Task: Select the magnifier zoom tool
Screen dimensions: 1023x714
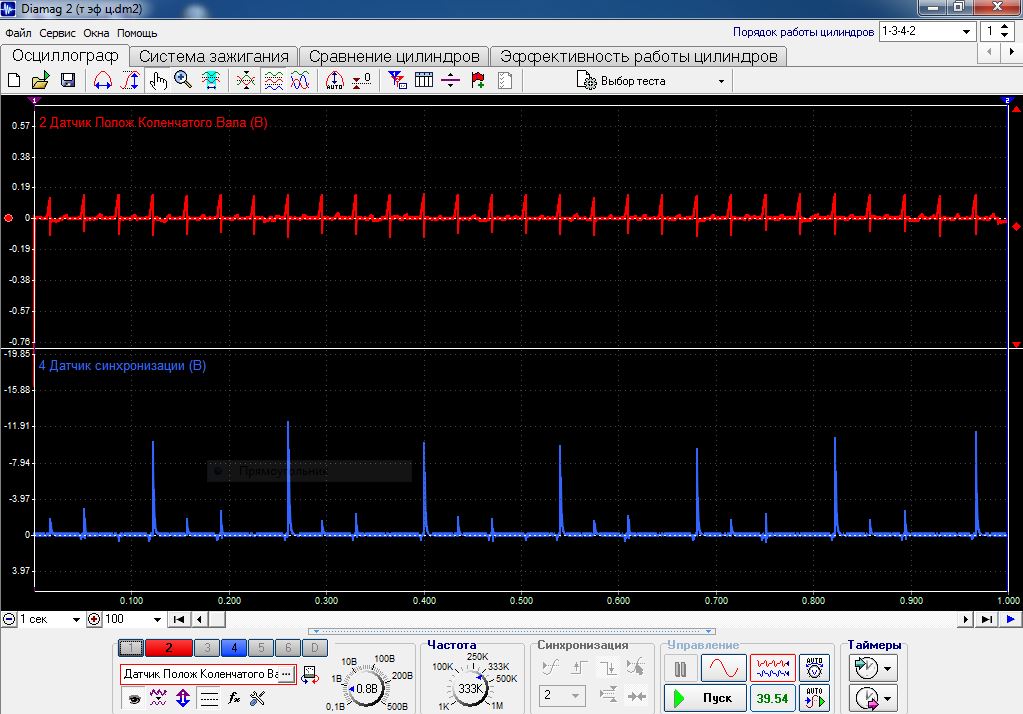Action: coord(183,80)
